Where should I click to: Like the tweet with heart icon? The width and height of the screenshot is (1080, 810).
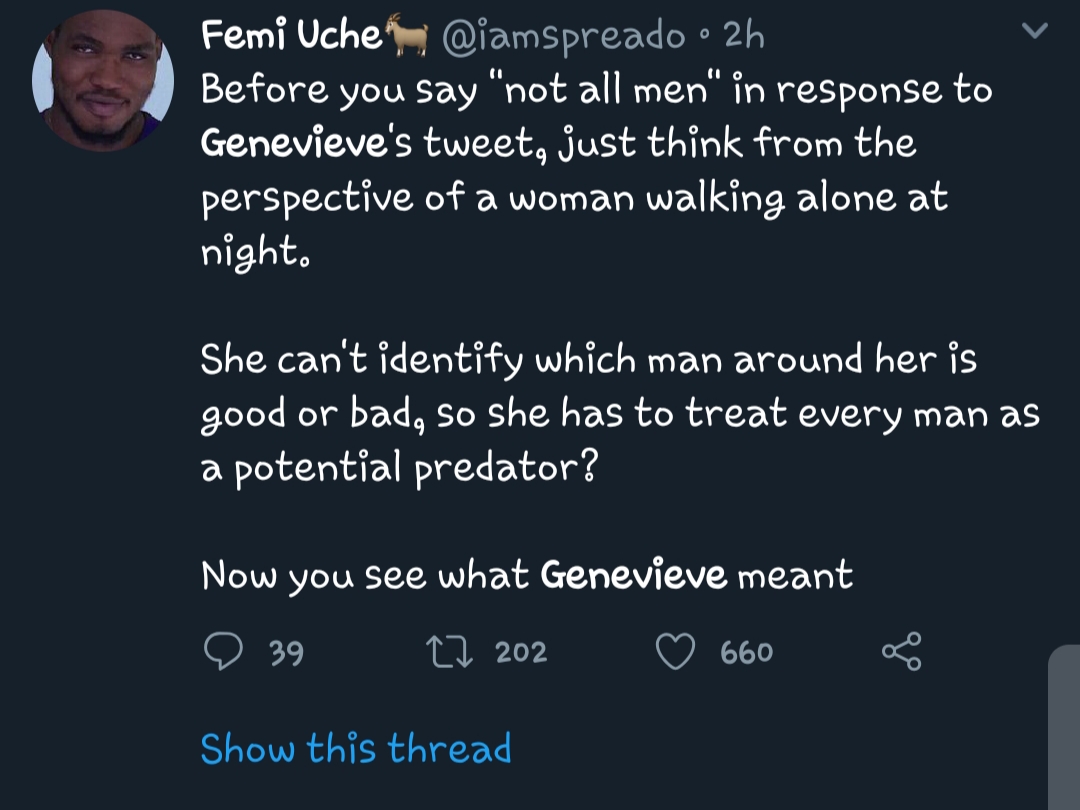tap(675, 651)
